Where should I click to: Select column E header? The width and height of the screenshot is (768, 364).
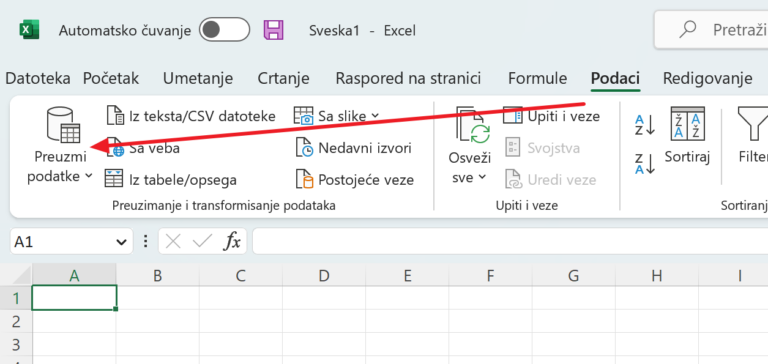[407, 276]
